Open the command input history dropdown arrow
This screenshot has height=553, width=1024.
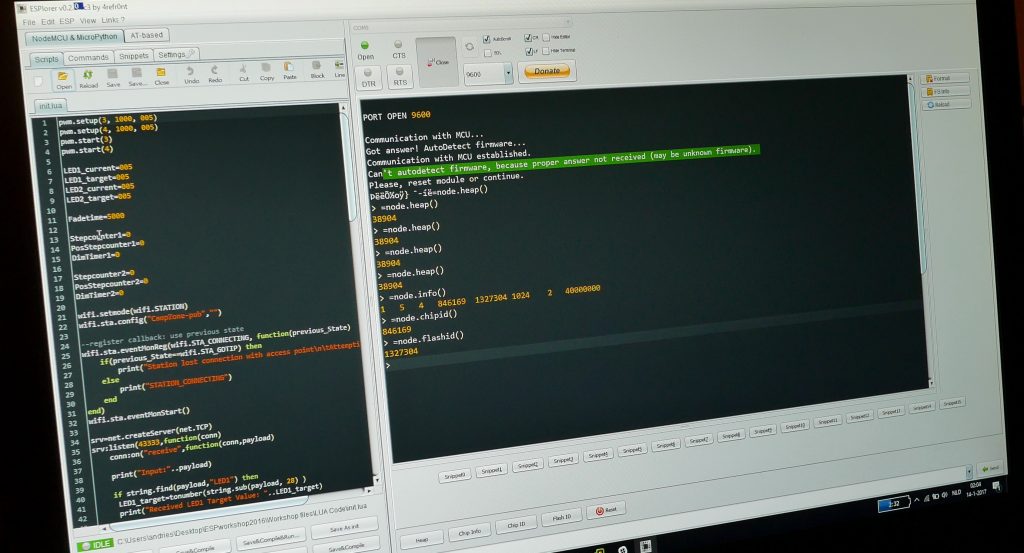[x=968, y=471]
